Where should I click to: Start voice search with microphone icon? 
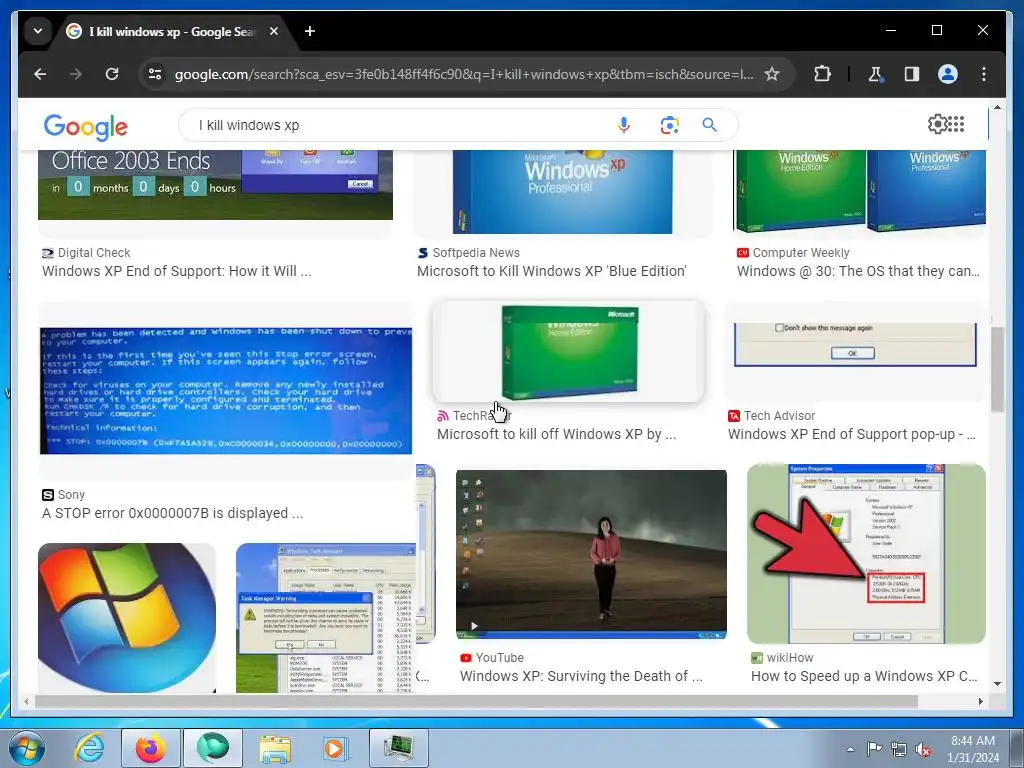pyautogui.click(x=624, y=125)
